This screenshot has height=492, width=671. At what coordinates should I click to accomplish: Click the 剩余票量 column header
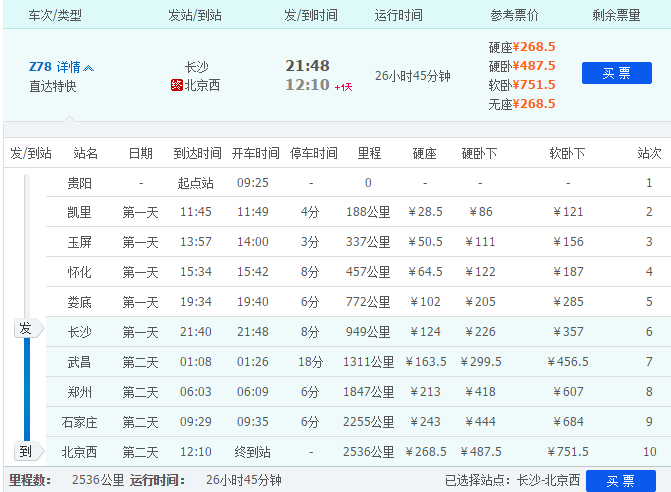(616, 16)
